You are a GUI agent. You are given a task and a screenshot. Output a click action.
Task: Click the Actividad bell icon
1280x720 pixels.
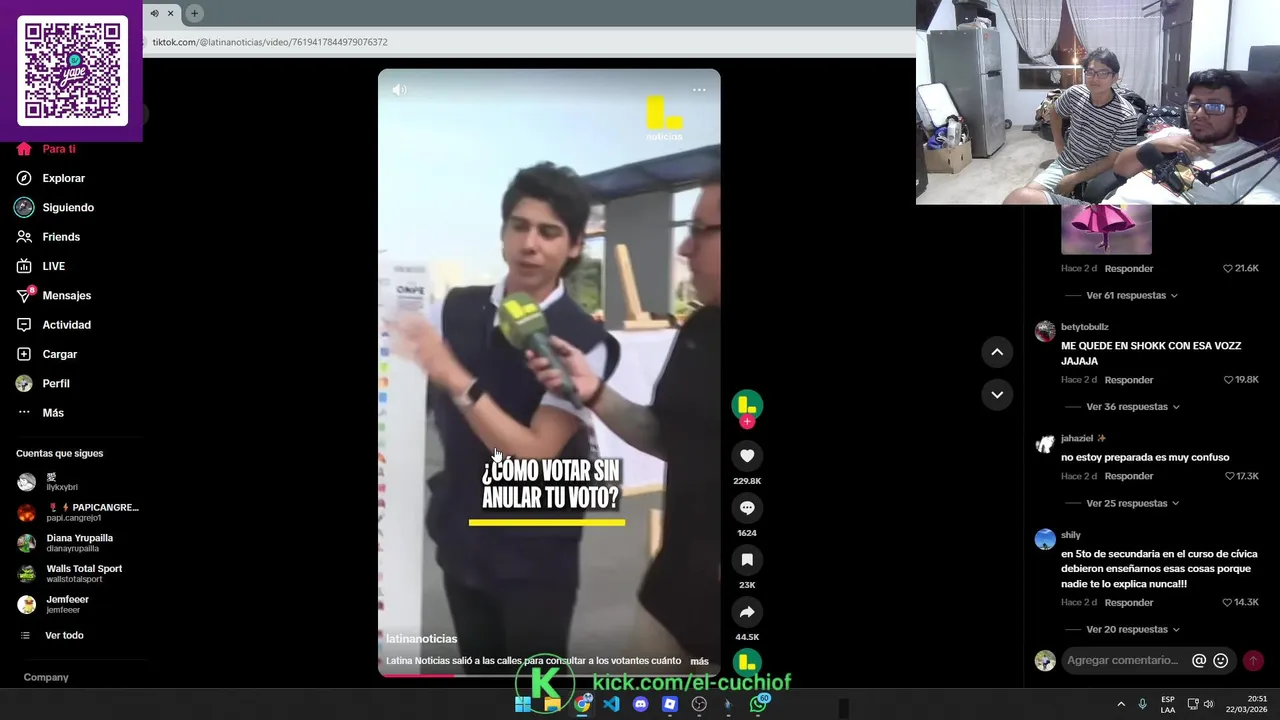tap(24, 325)
